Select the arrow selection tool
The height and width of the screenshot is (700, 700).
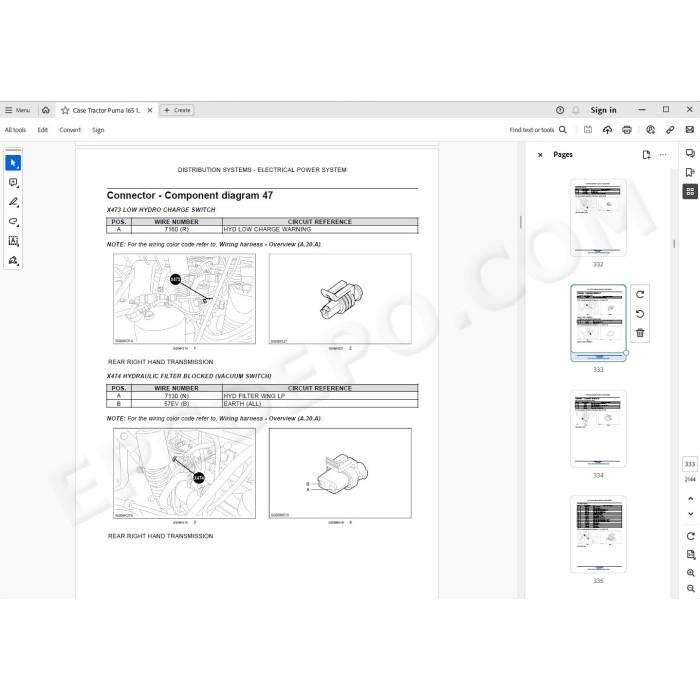click(x=13, y=163)
